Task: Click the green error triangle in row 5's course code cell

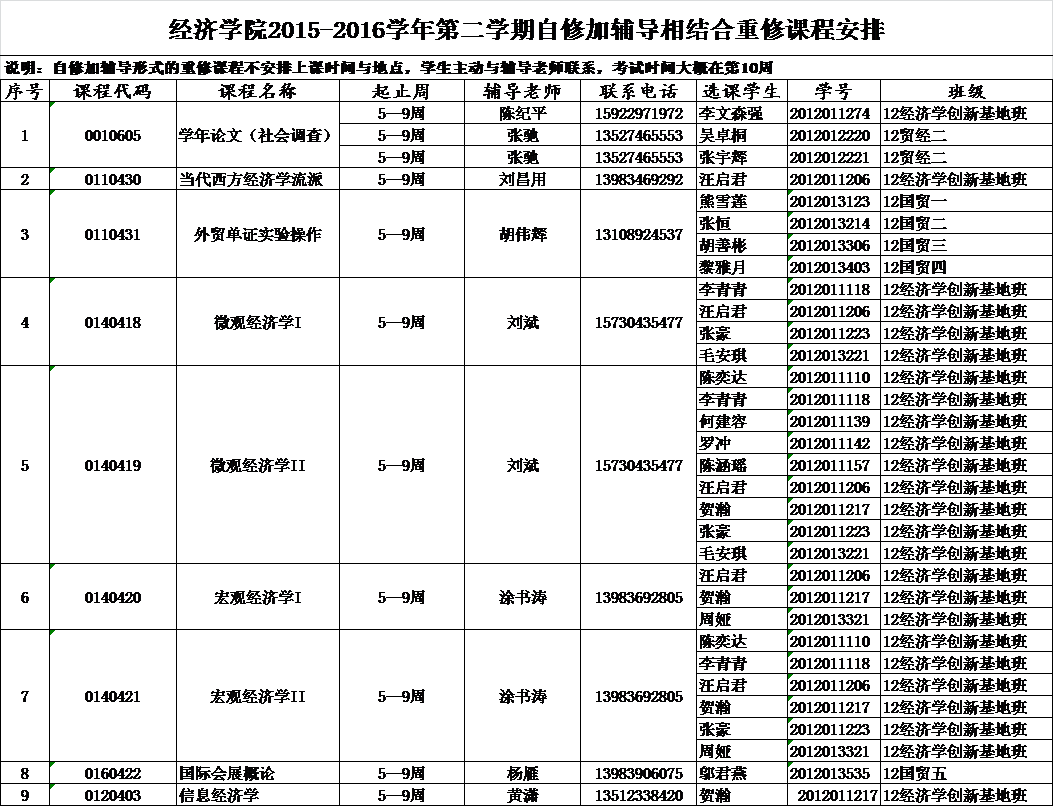Action: pyautogui.click(x=51, y=369)
